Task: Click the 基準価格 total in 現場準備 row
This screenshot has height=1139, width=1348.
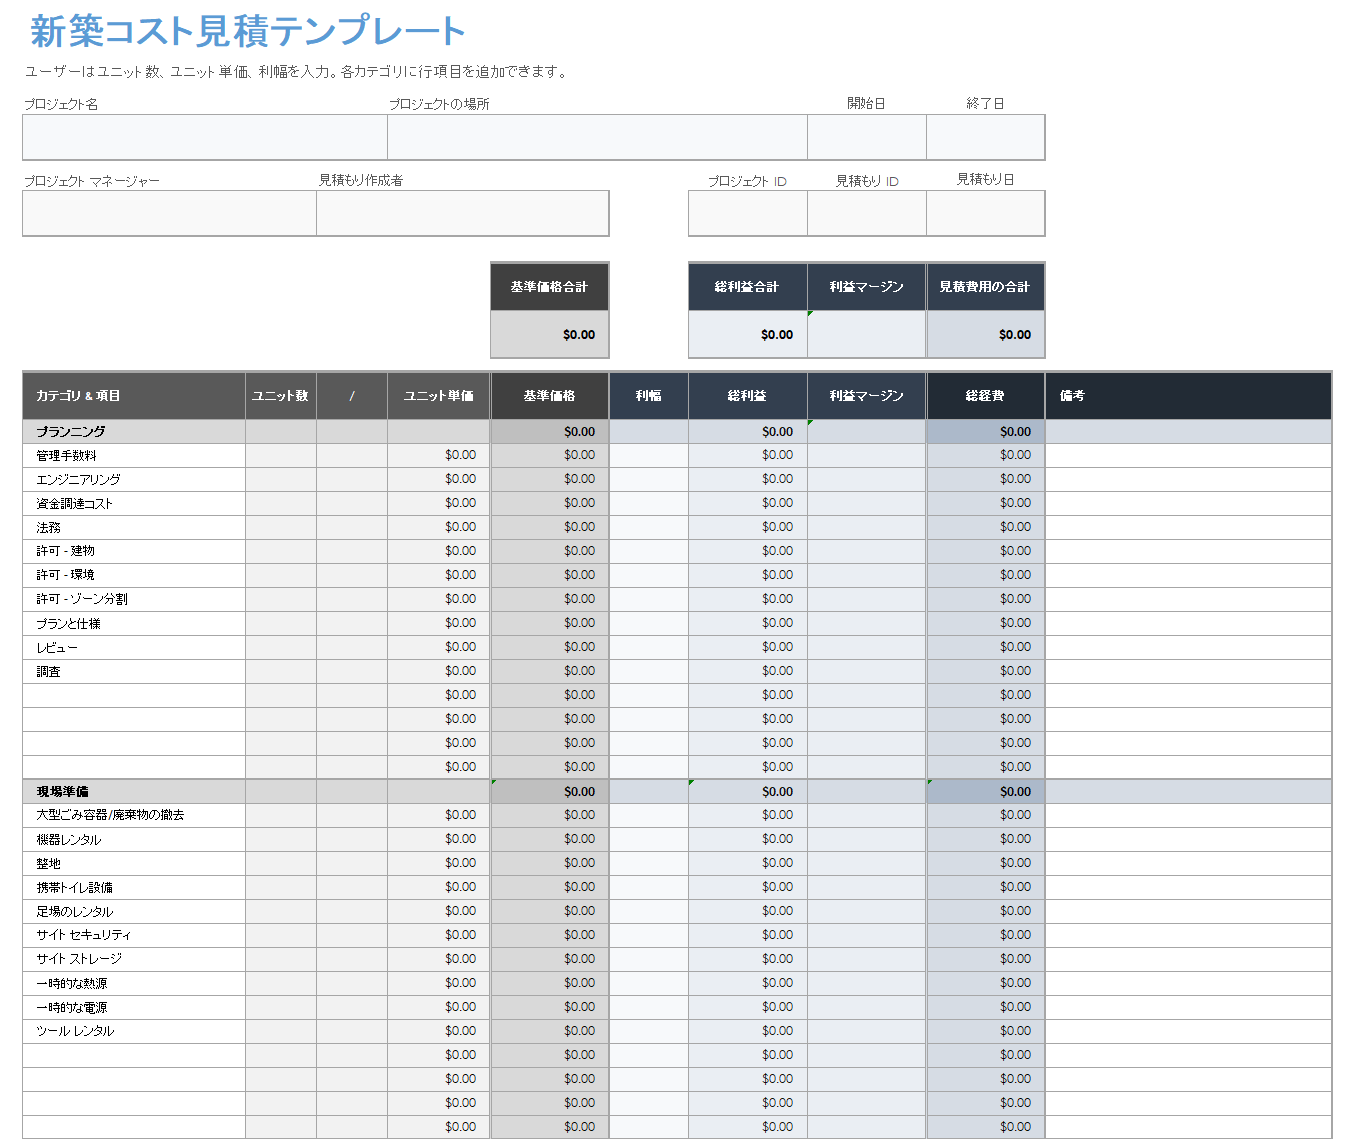Action: [550, 792]
